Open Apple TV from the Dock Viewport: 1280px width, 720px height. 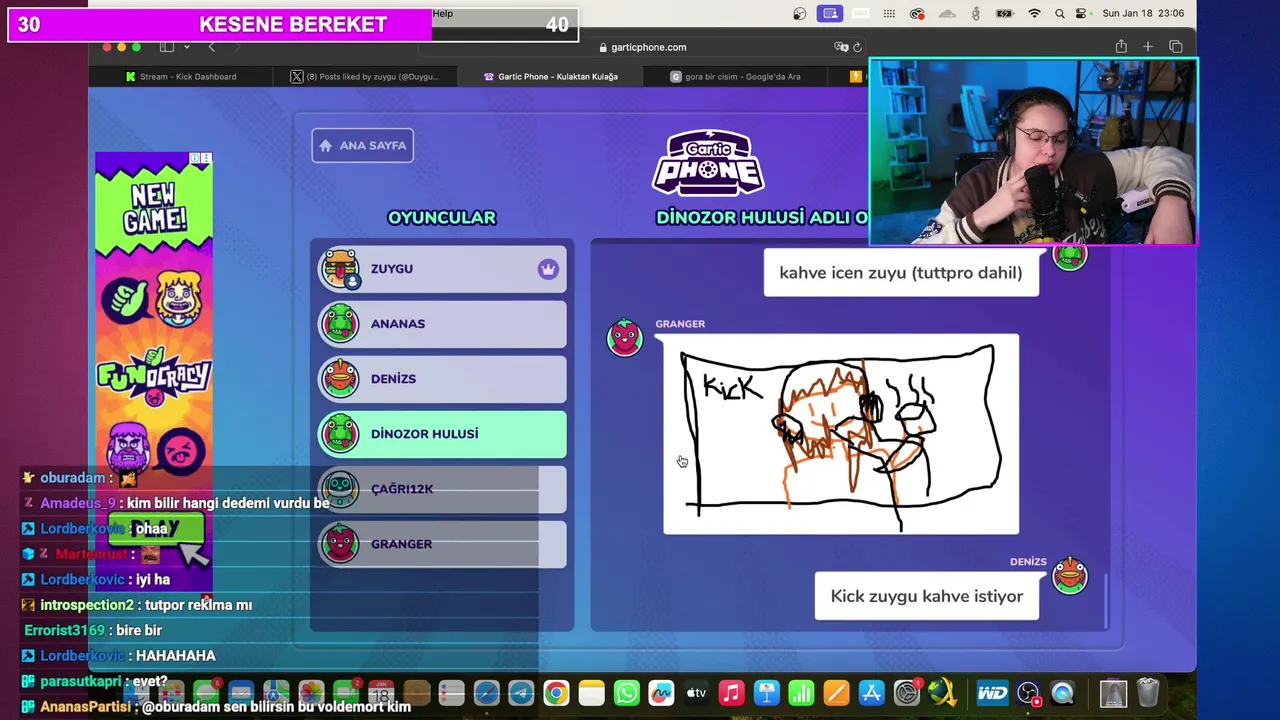click(696, 693)
